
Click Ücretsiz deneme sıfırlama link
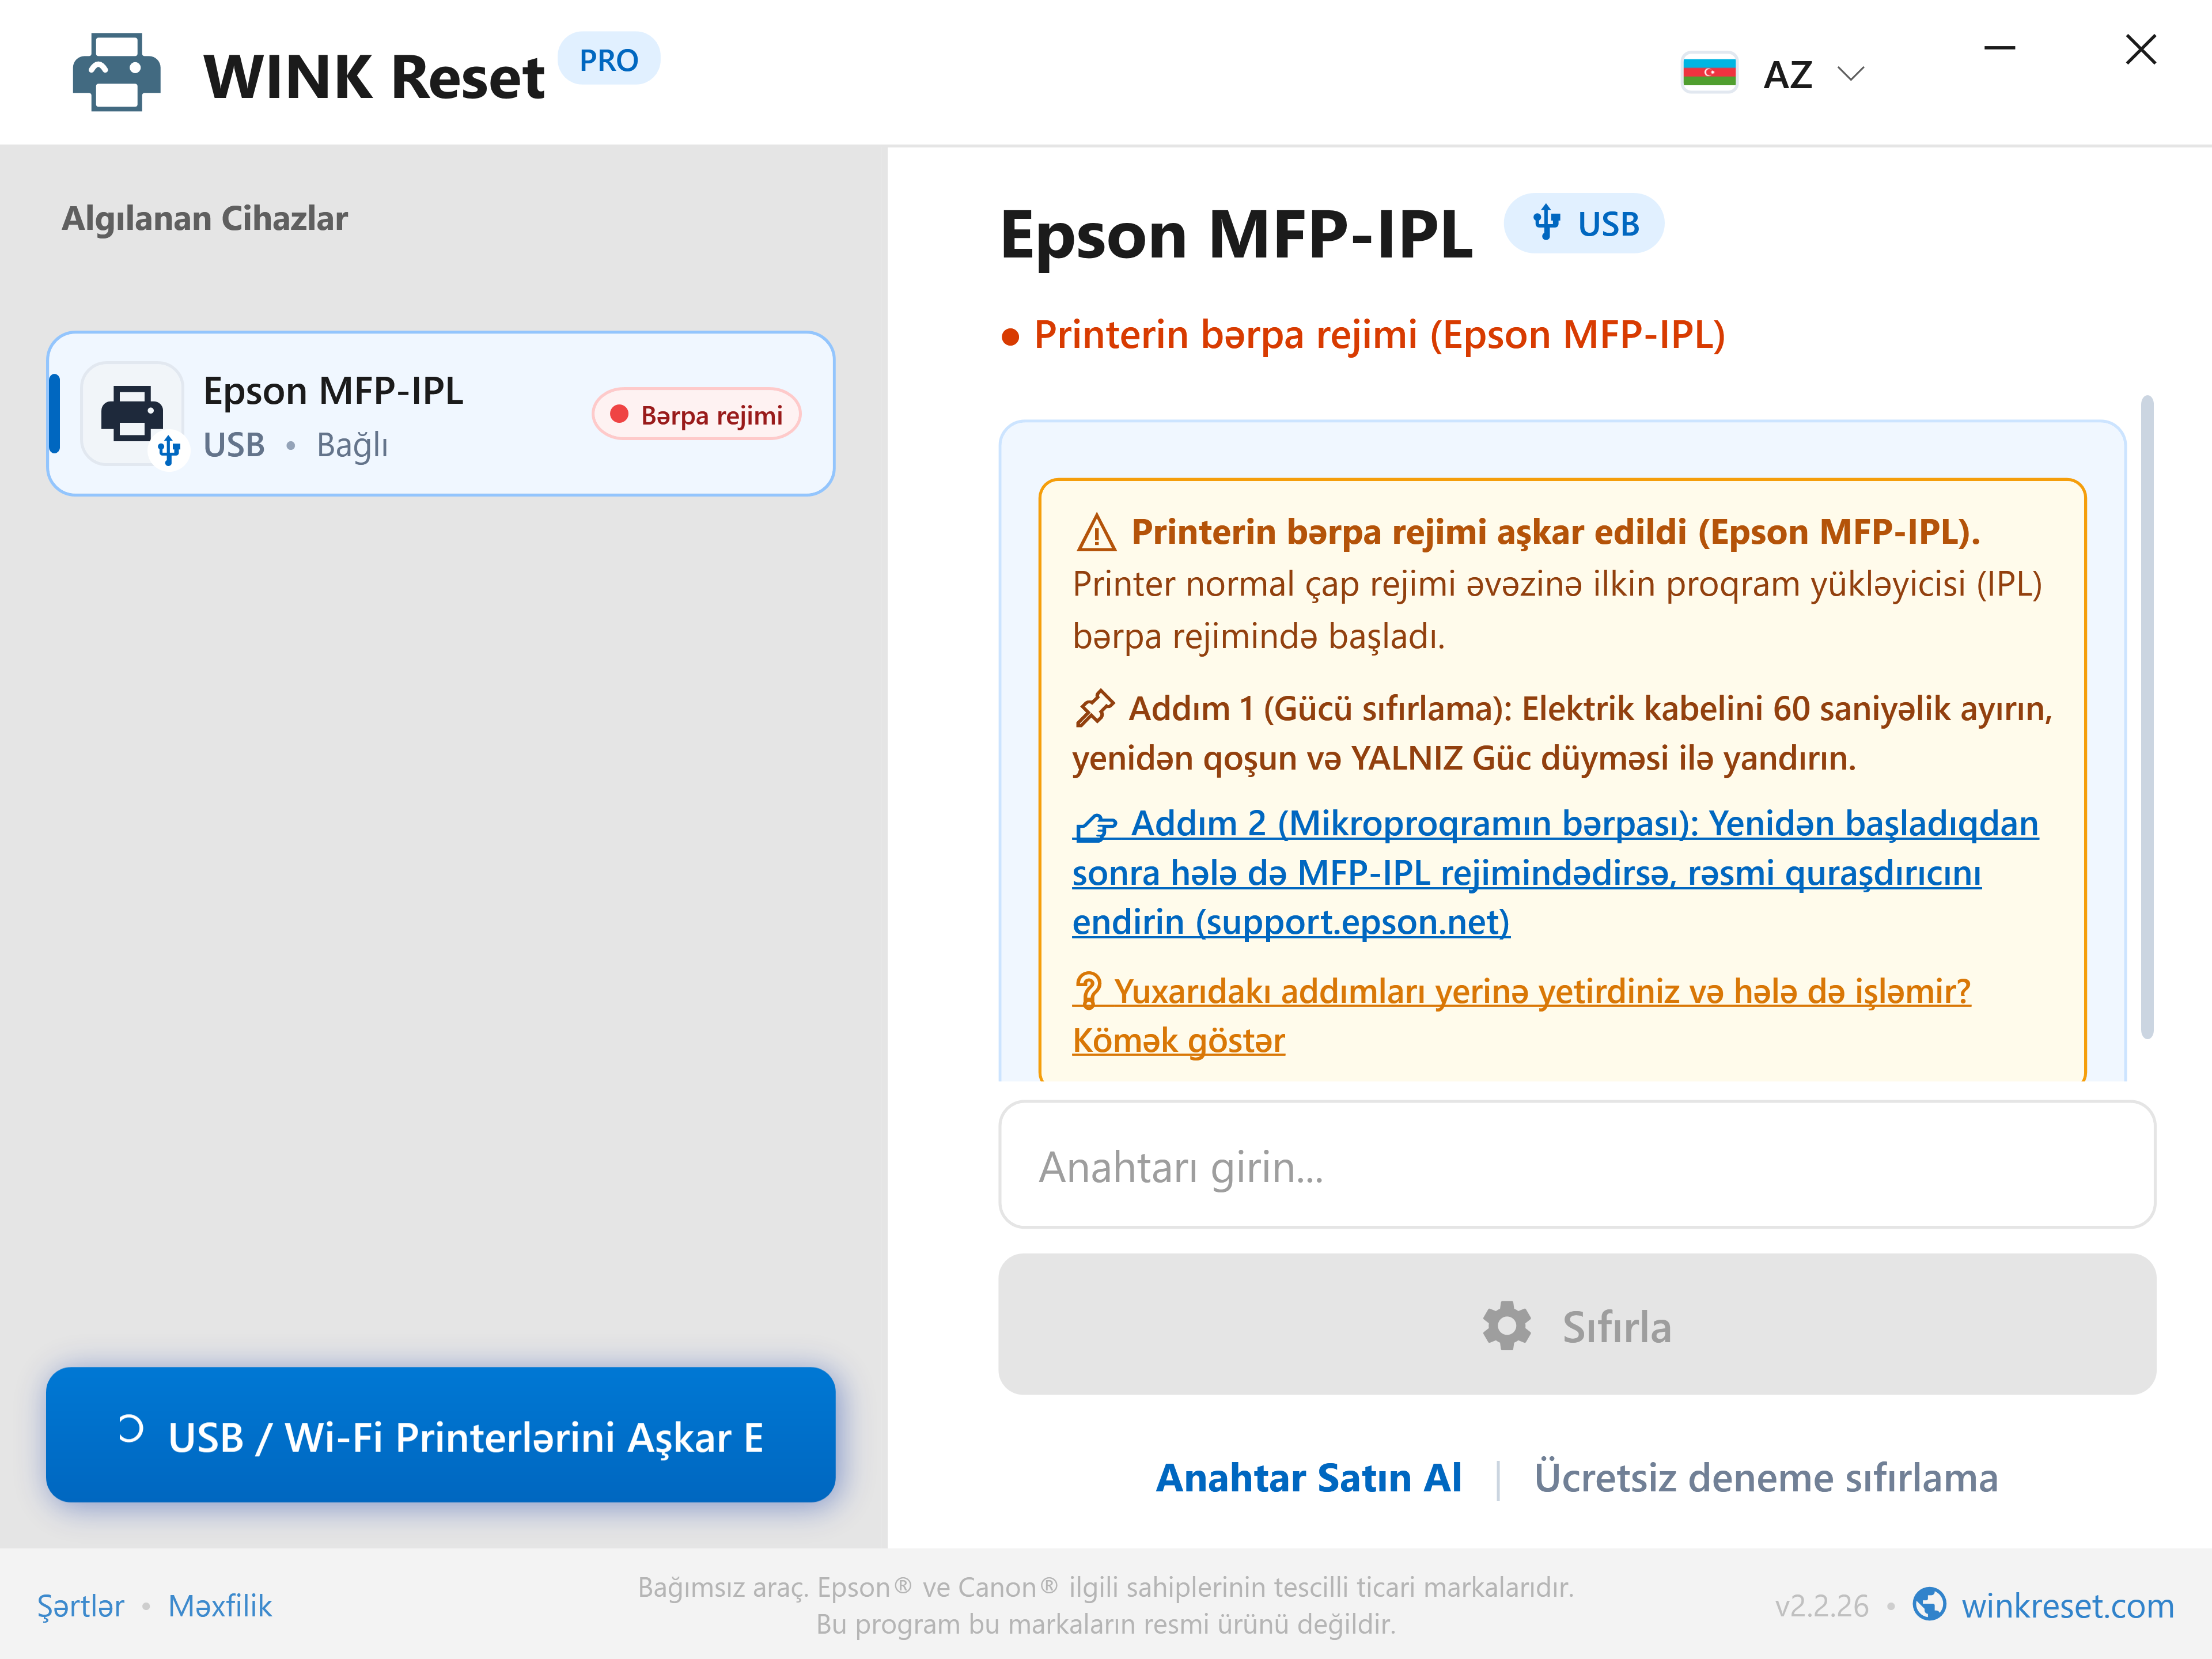point(1765,1478)
